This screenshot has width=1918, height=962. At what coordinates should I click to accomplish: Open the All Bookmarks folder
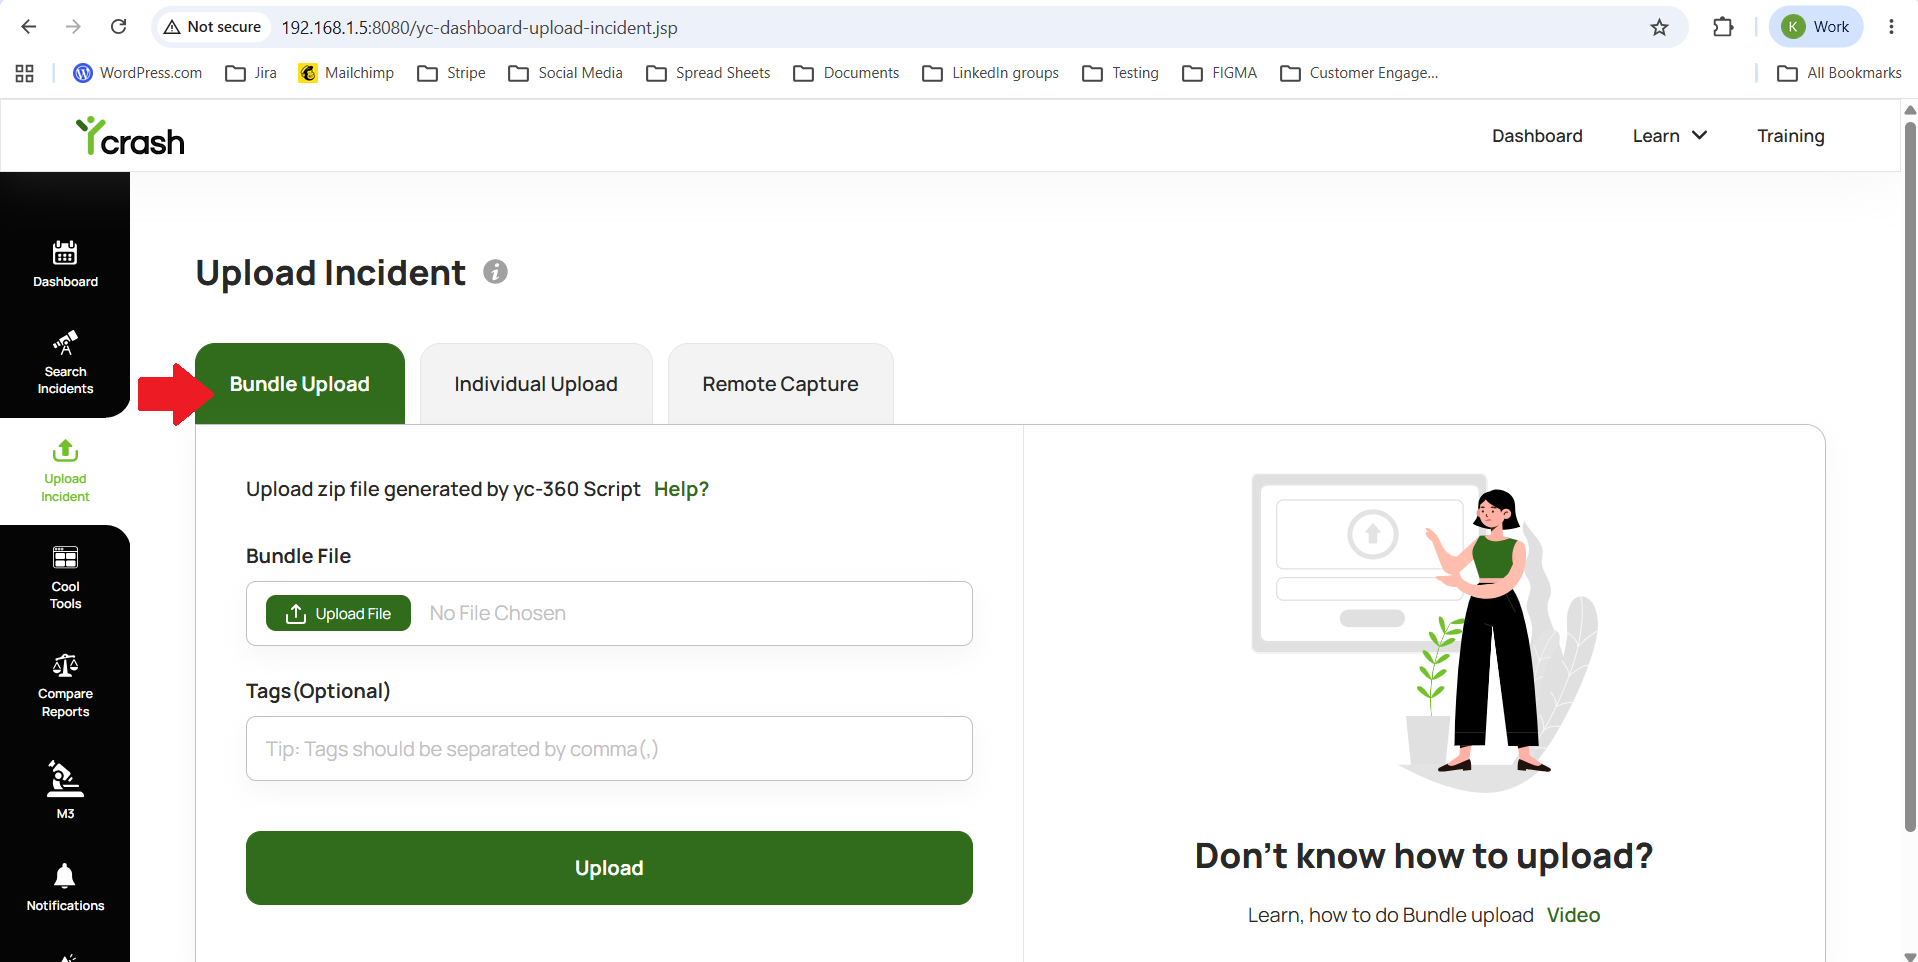coord(1839,73)
